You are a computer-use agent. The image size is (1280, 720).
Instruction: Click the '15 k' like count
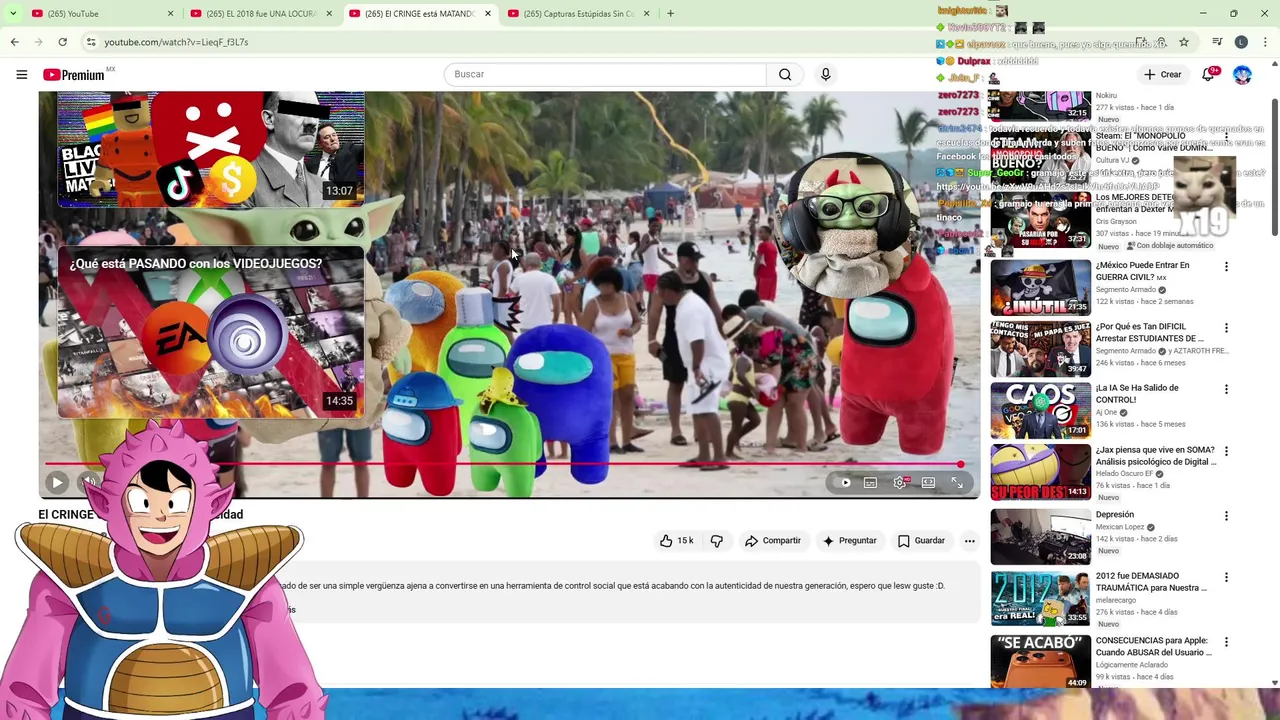point(685,540)
